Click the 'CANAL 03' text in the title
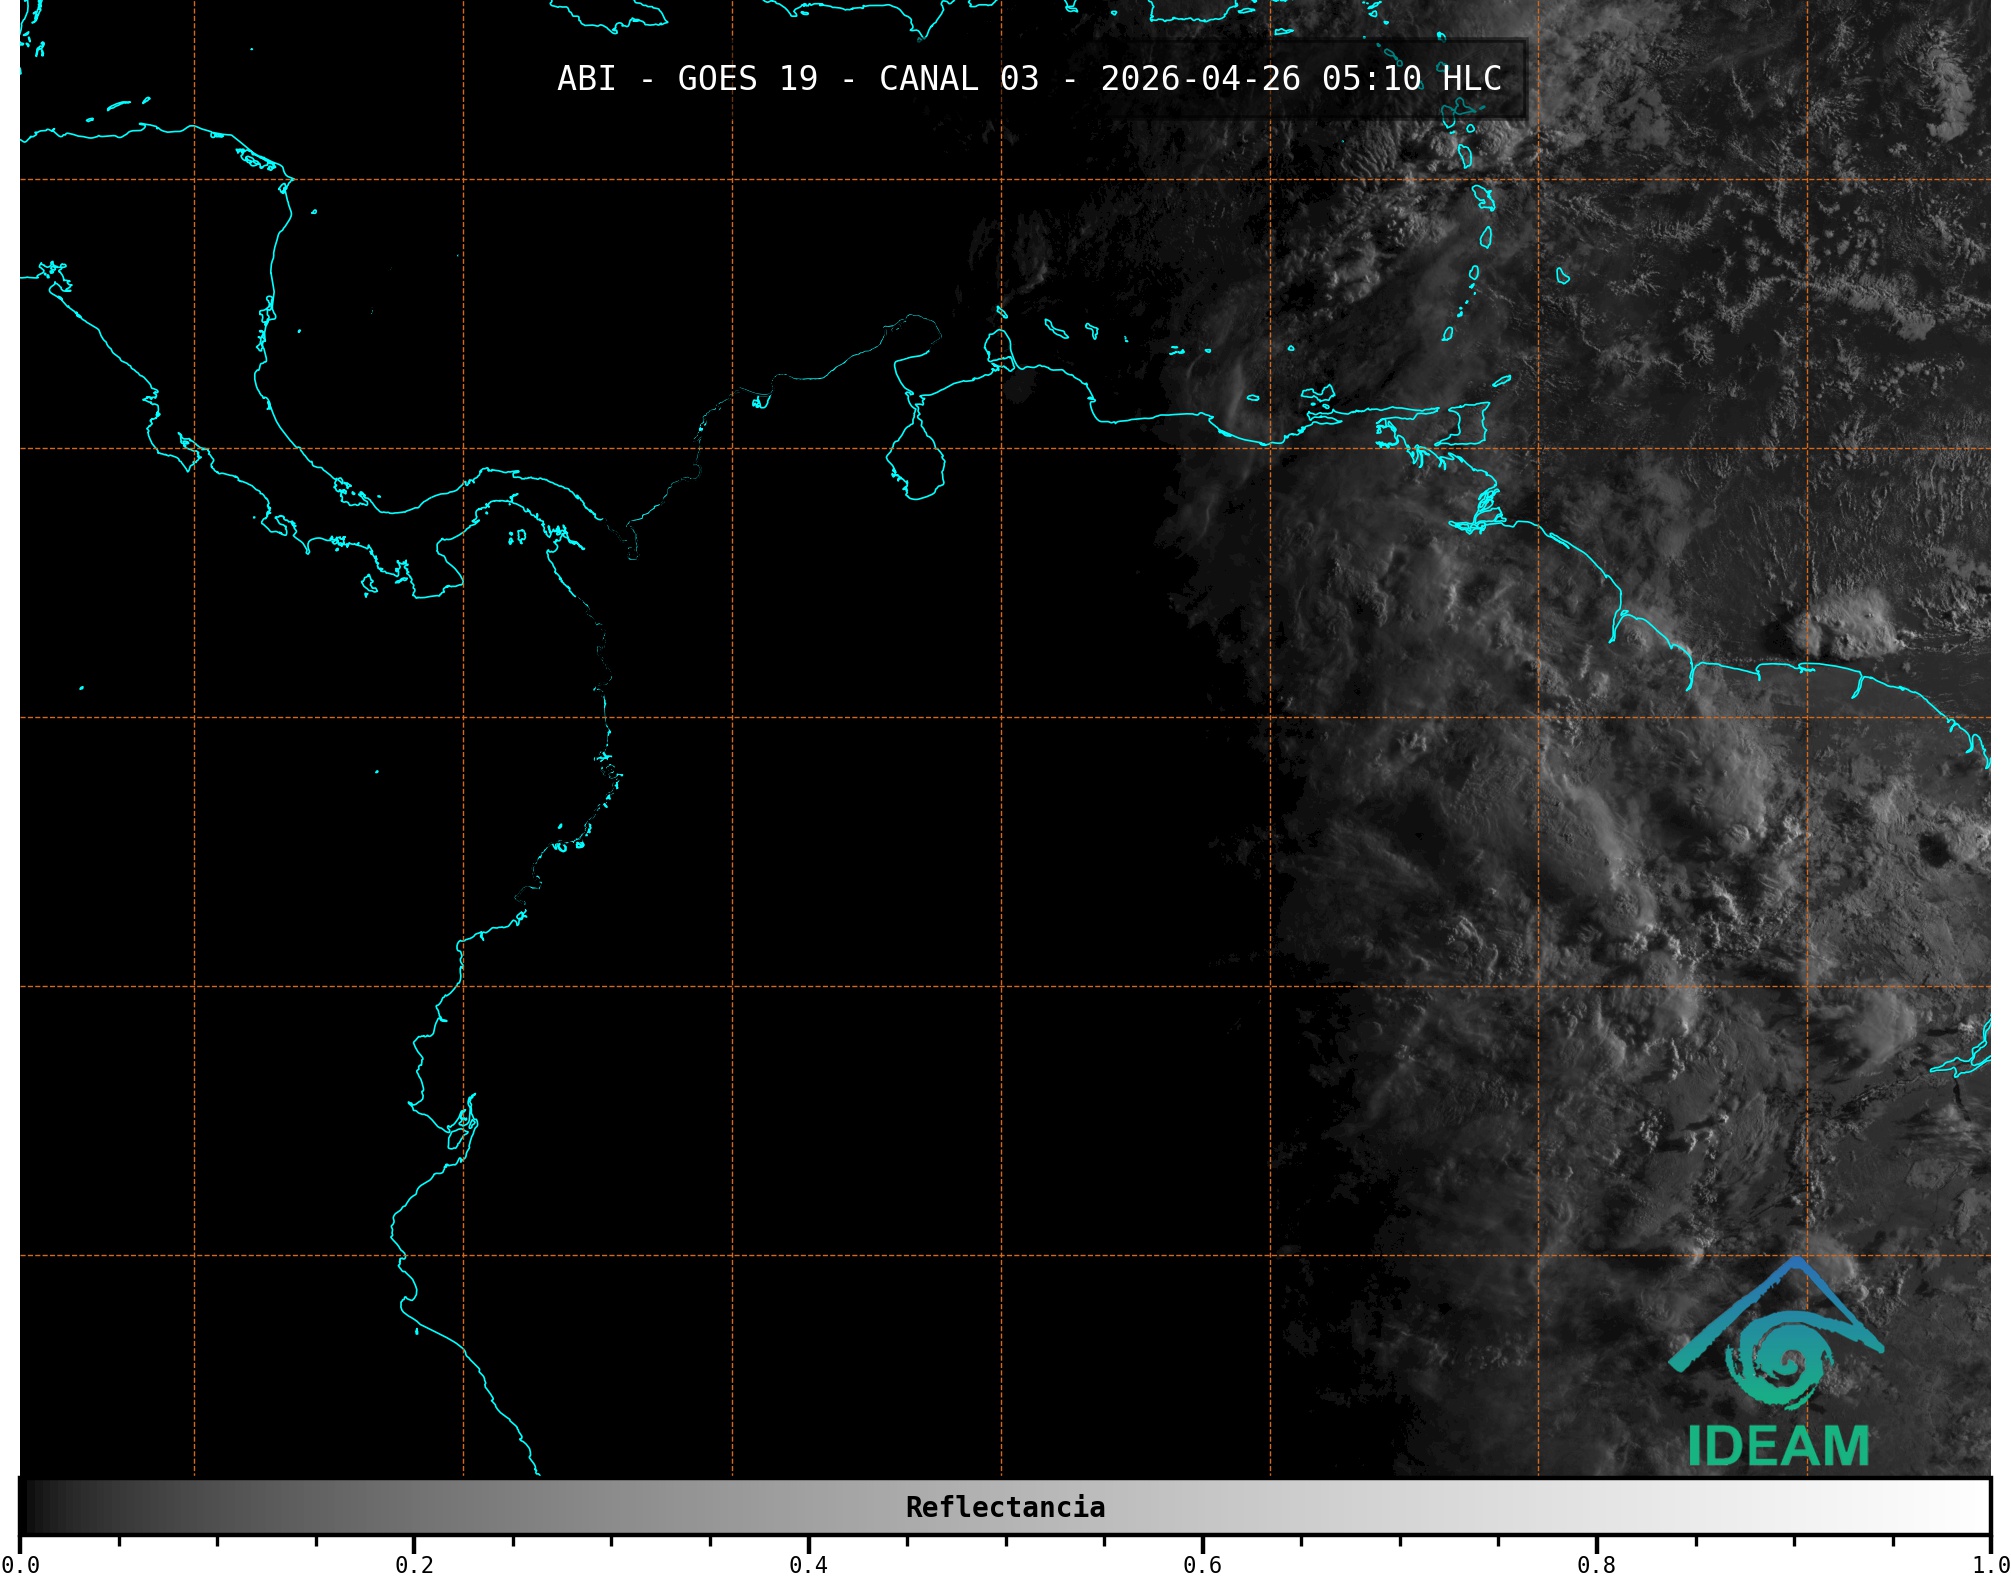2011x1577 pixels. point(958,79)
